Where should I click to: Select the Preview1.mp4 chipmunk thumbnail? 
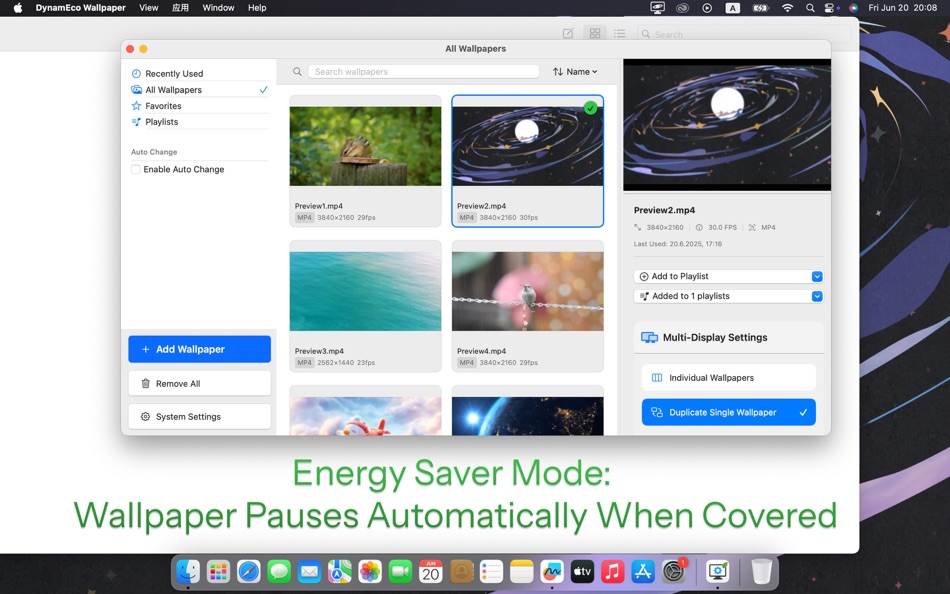tap(365, 146)
